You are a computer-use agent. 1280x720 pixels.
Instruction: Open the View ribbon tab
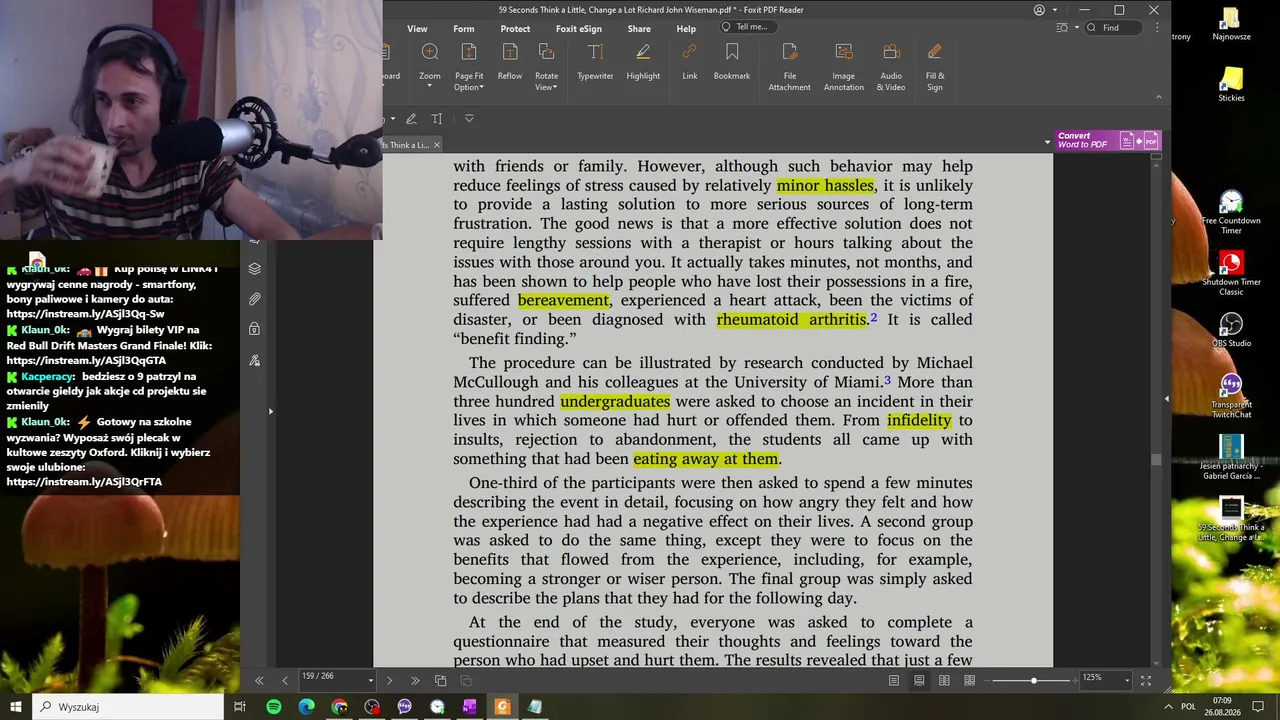pos(417,29)
